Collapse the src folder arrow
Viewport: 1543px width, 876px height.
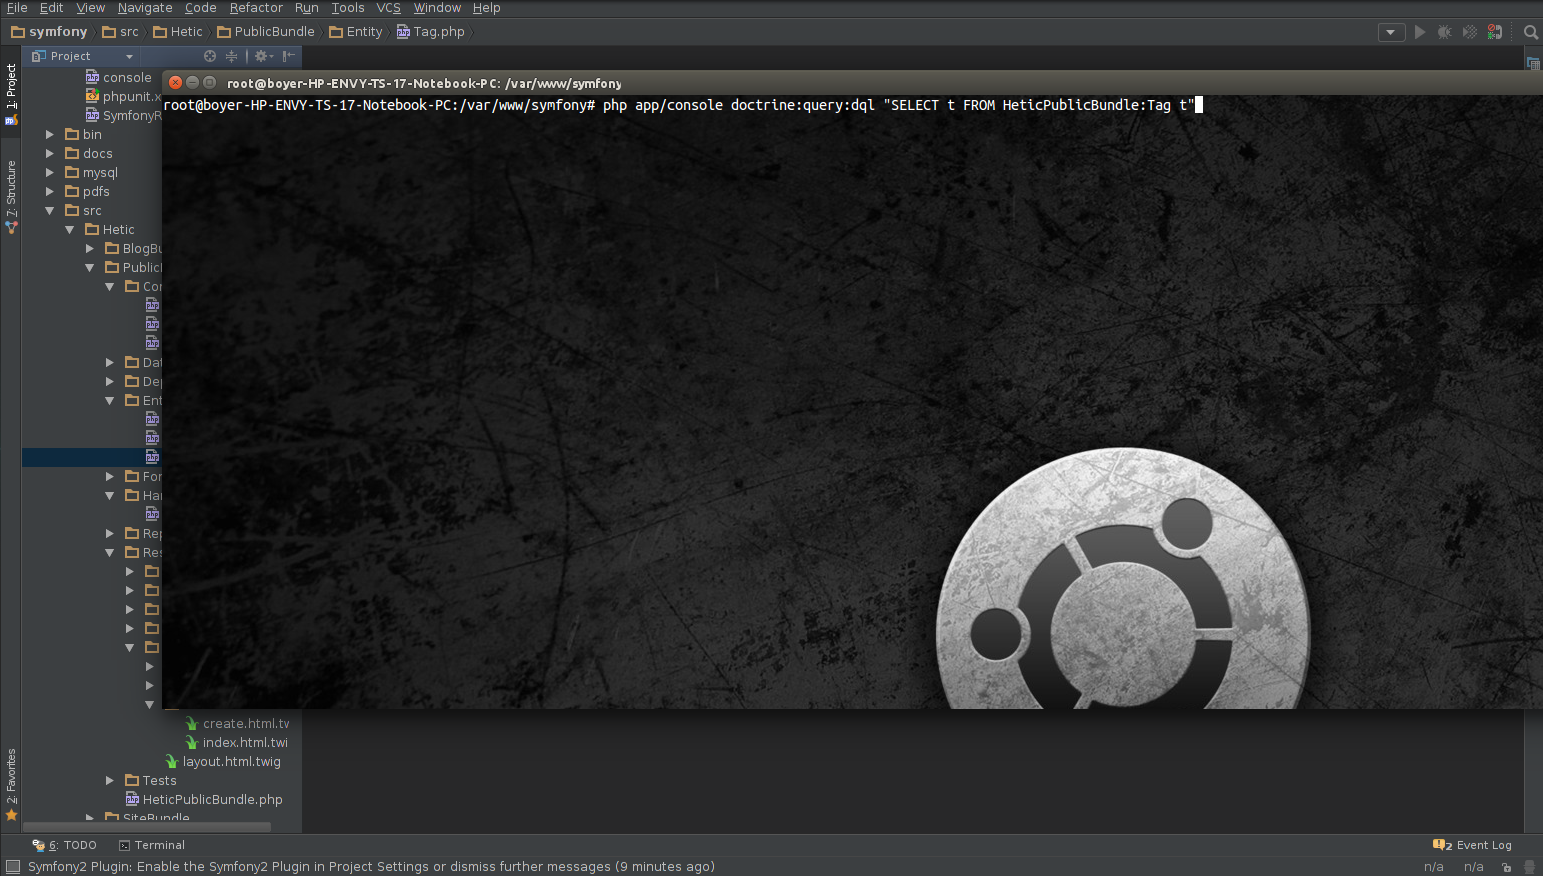(x=50, y=210)
